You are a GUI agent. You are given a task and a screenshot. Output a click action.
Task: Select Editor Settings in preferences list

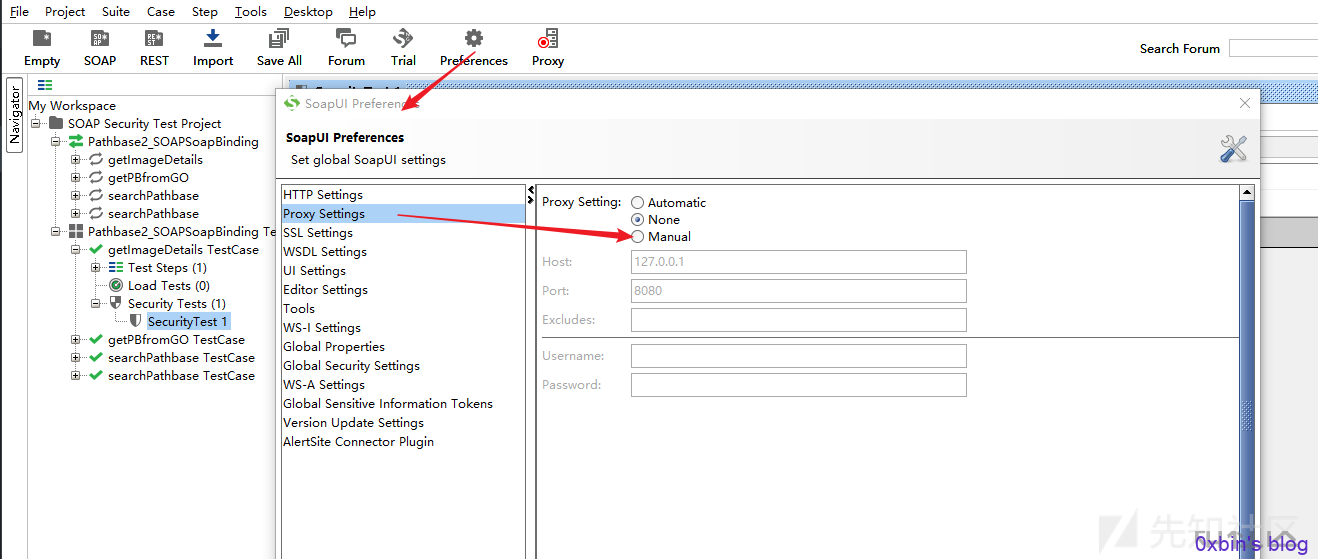[x=404, y=290]
